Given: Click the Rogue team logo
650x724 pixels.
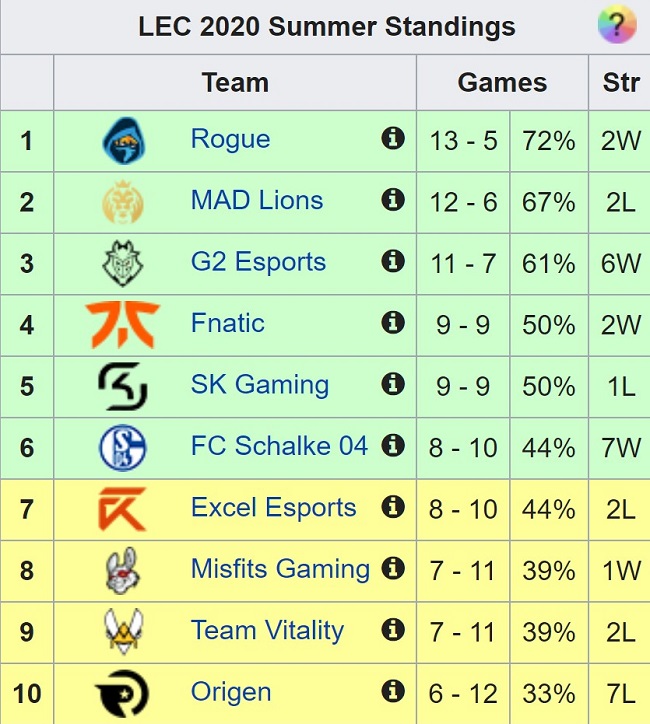Looking at the screenshot, I should (x=123, y=141).
